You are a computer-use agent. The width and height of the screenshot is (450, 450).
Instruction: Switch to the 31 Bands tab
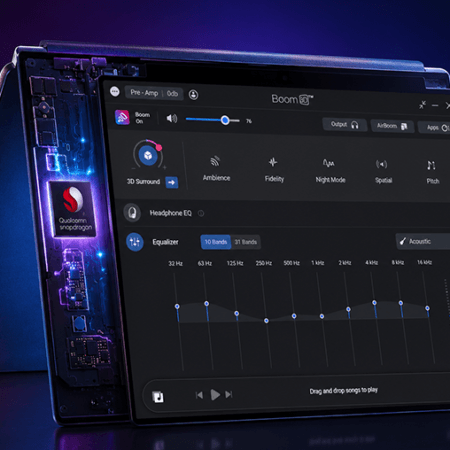(x=246, y=242)
